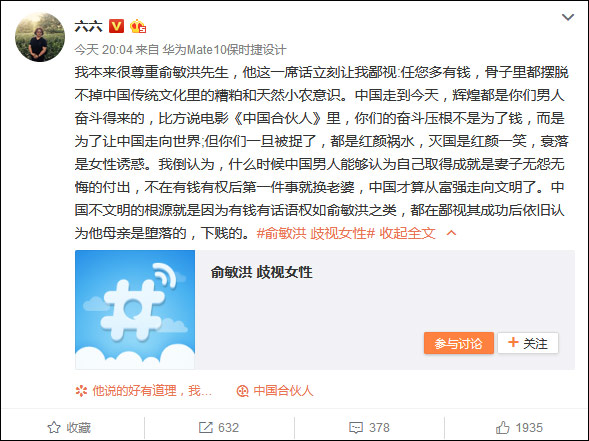Screen dimensions: 589x441
Task: Open the post options chevron menu
Action: coord(567,17)
